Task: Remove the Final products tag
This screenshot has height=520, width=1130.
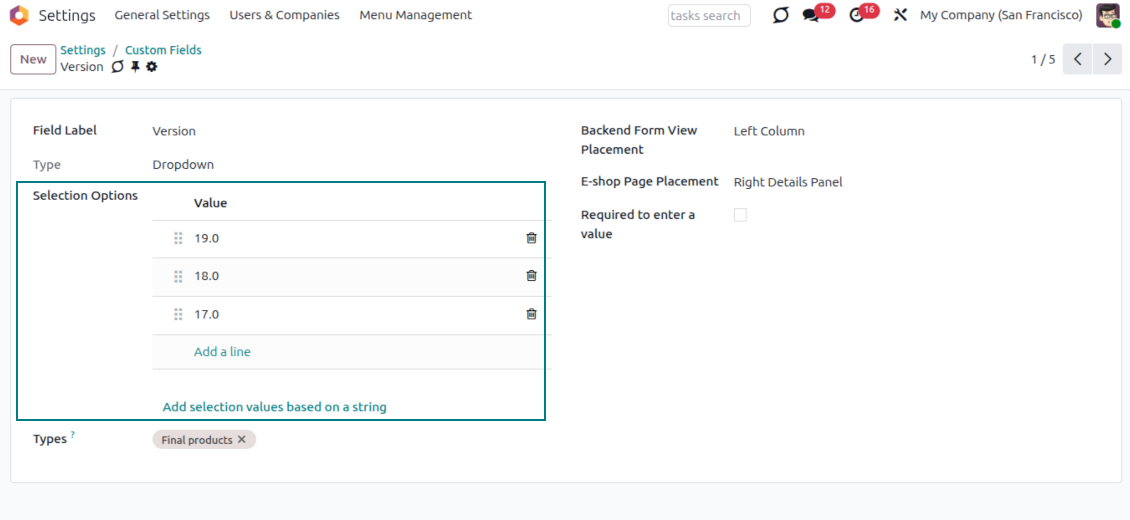Action: pos(242,440)
